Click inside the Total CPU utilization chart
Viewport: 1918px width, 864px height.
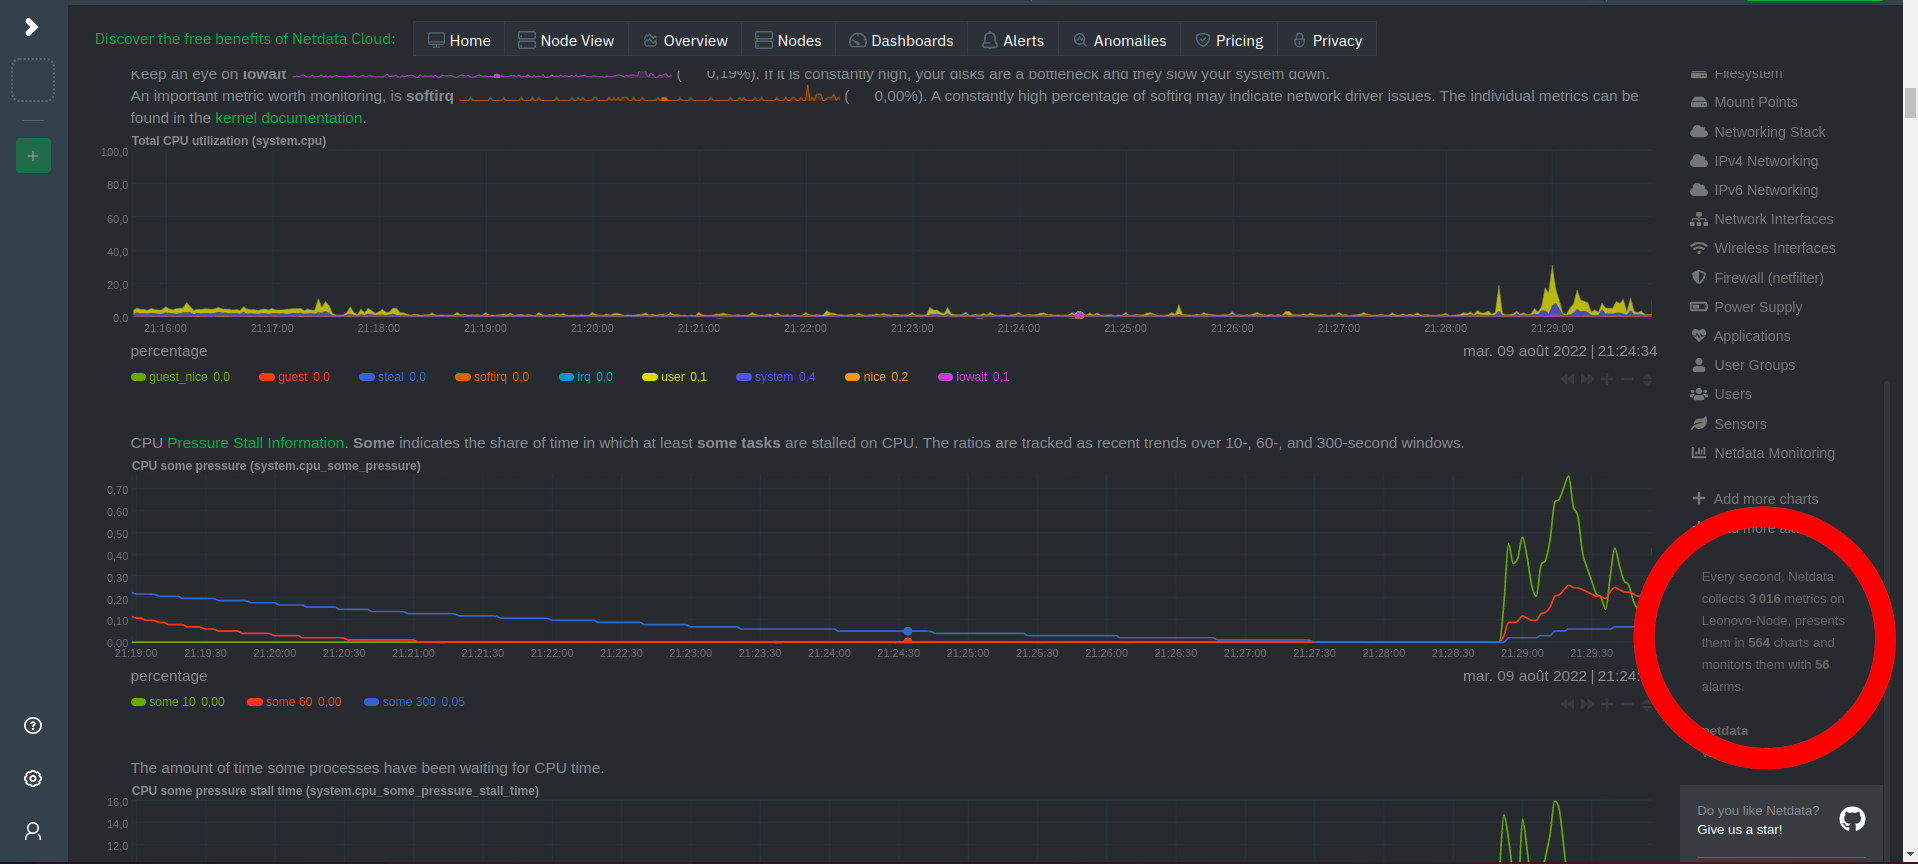(890, 235)
